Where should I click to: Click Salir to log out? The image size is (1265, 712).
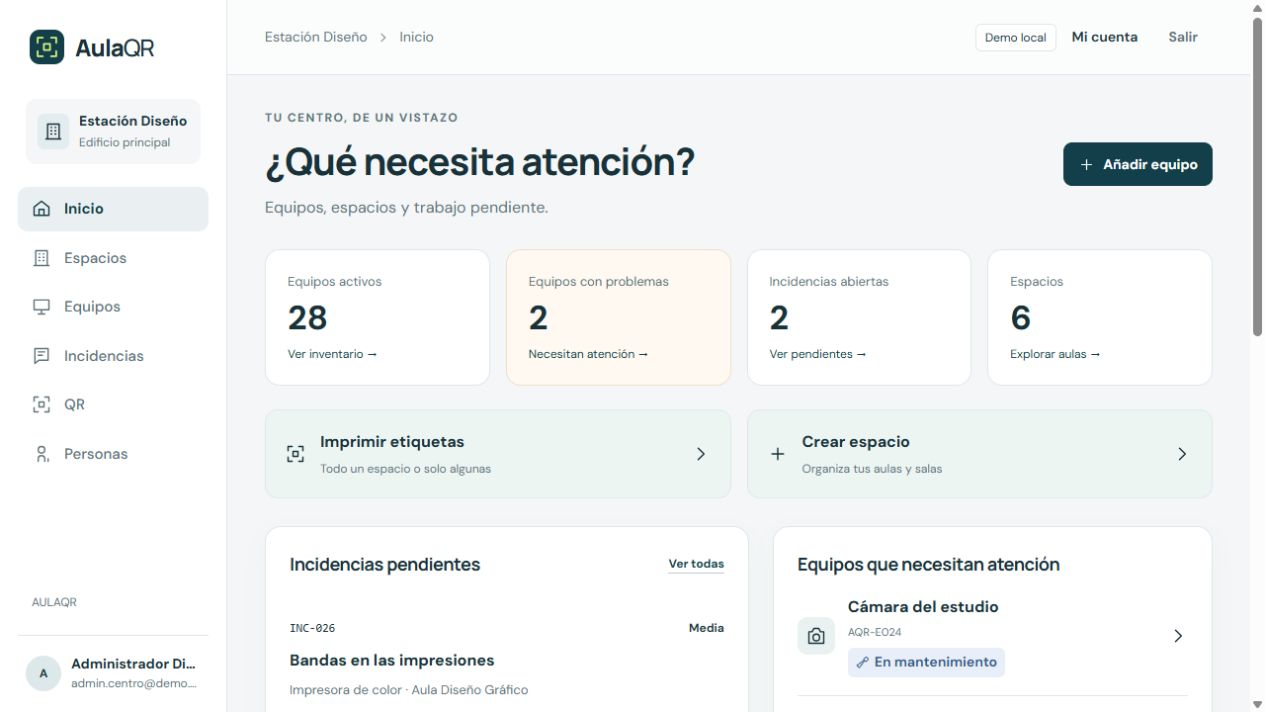click(x=1183, y=37)
